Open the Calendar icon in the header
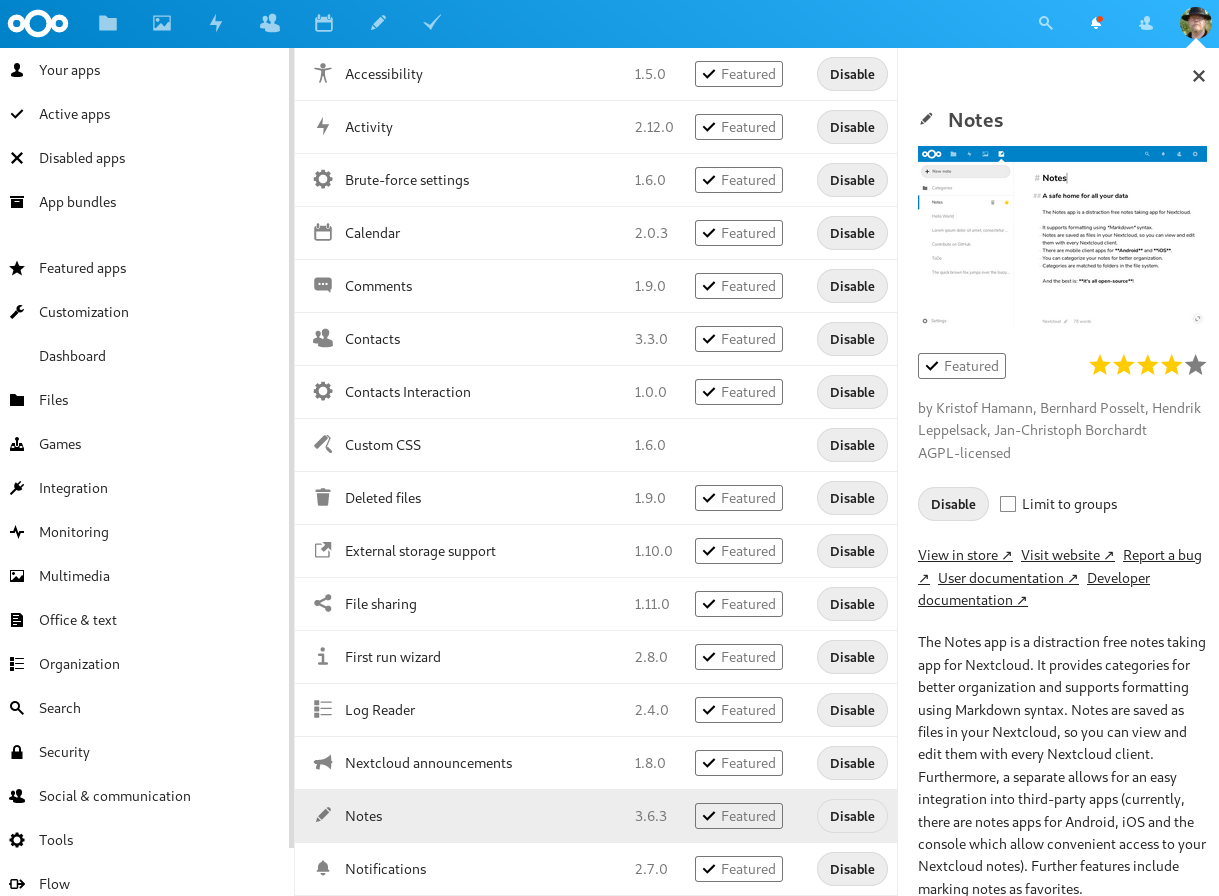This screenshot has height=896, width=1219. pos(324,23)
